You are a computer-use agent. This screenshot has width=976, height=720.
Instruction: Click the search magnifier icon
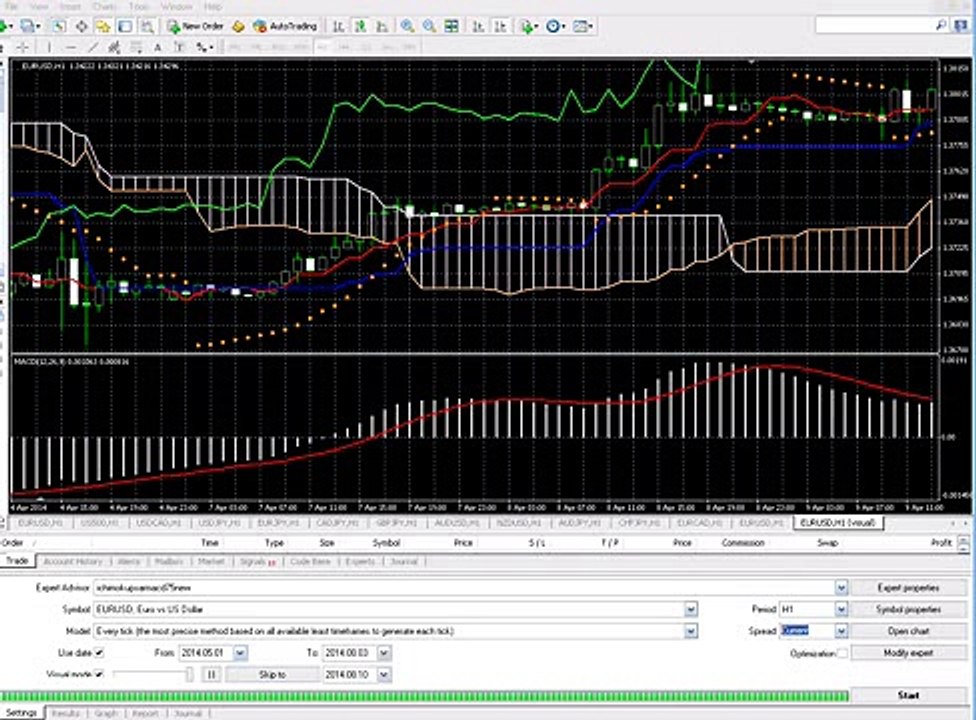pos(941,25)
